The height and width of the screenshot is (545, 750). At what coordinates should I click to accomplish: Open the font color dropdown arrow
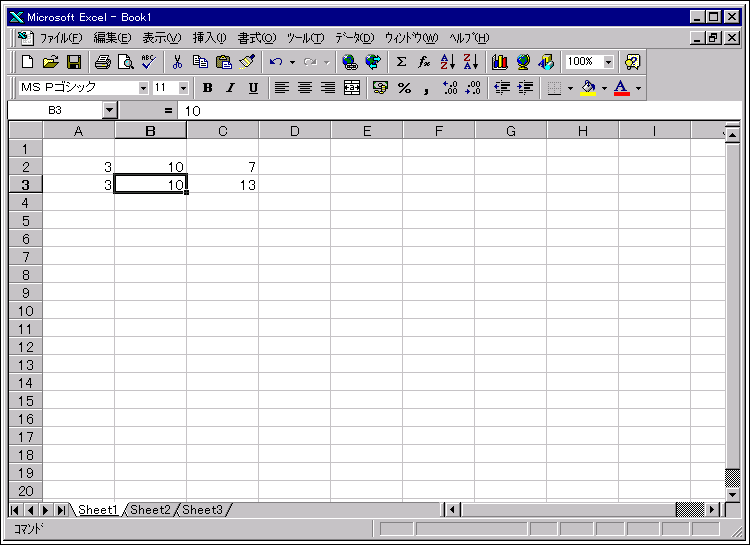(638, 88)
